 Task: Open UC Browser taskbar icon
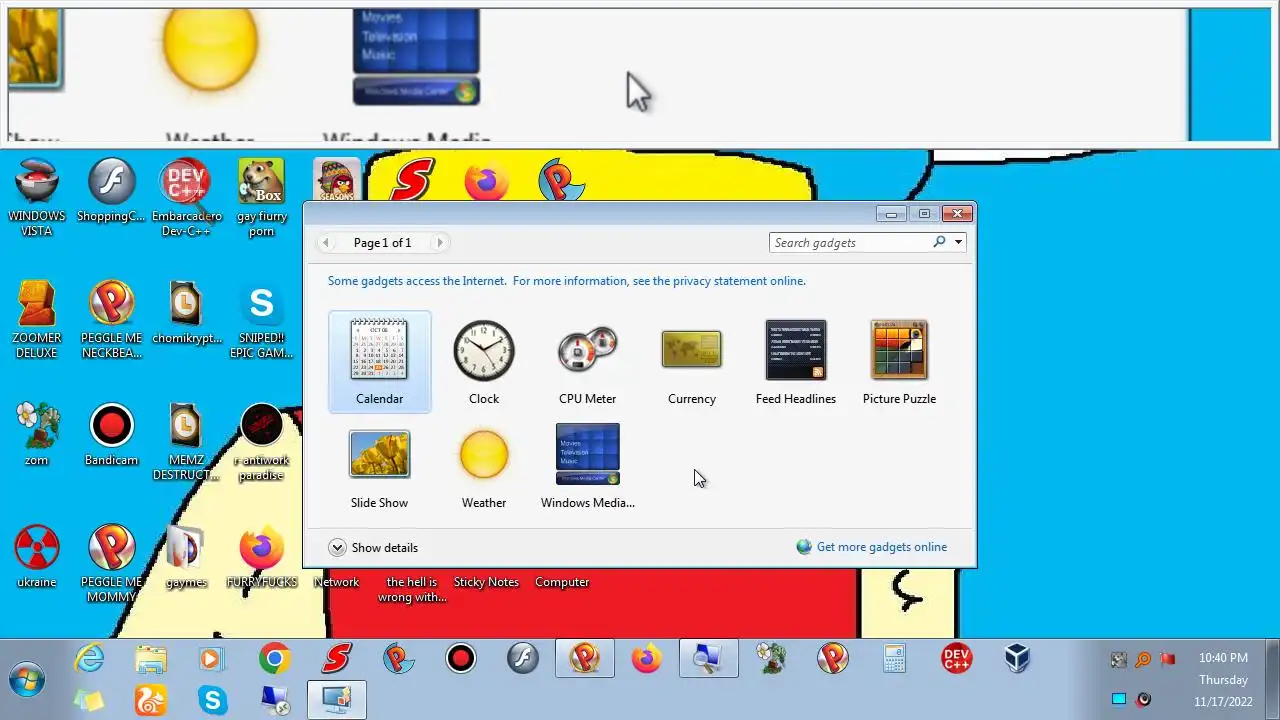[x=151, y=700]
